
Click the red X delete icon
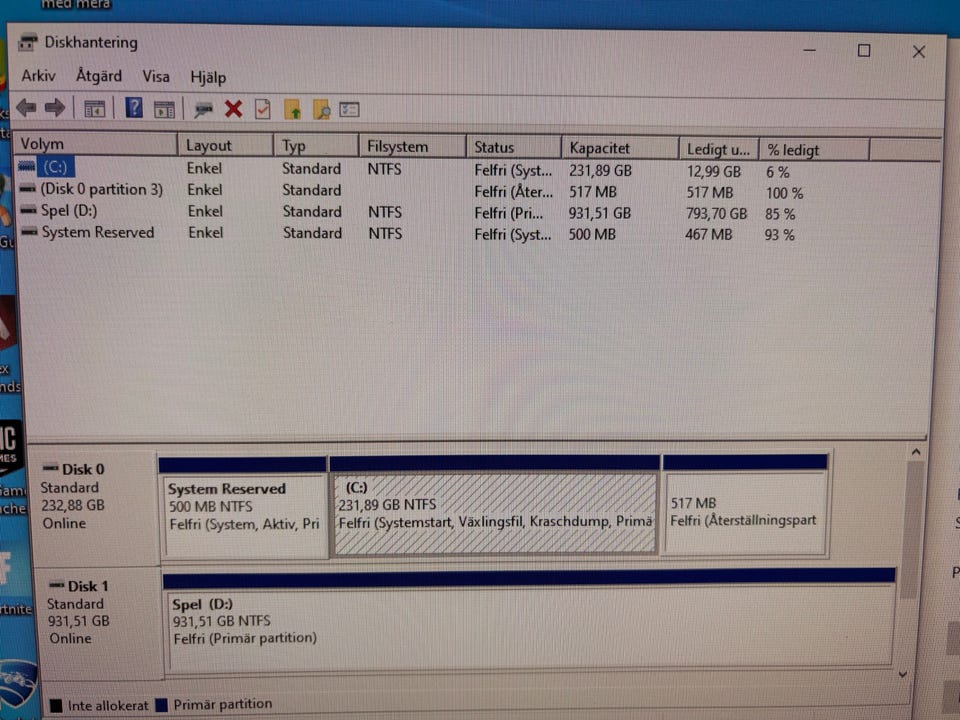(233, 109)
